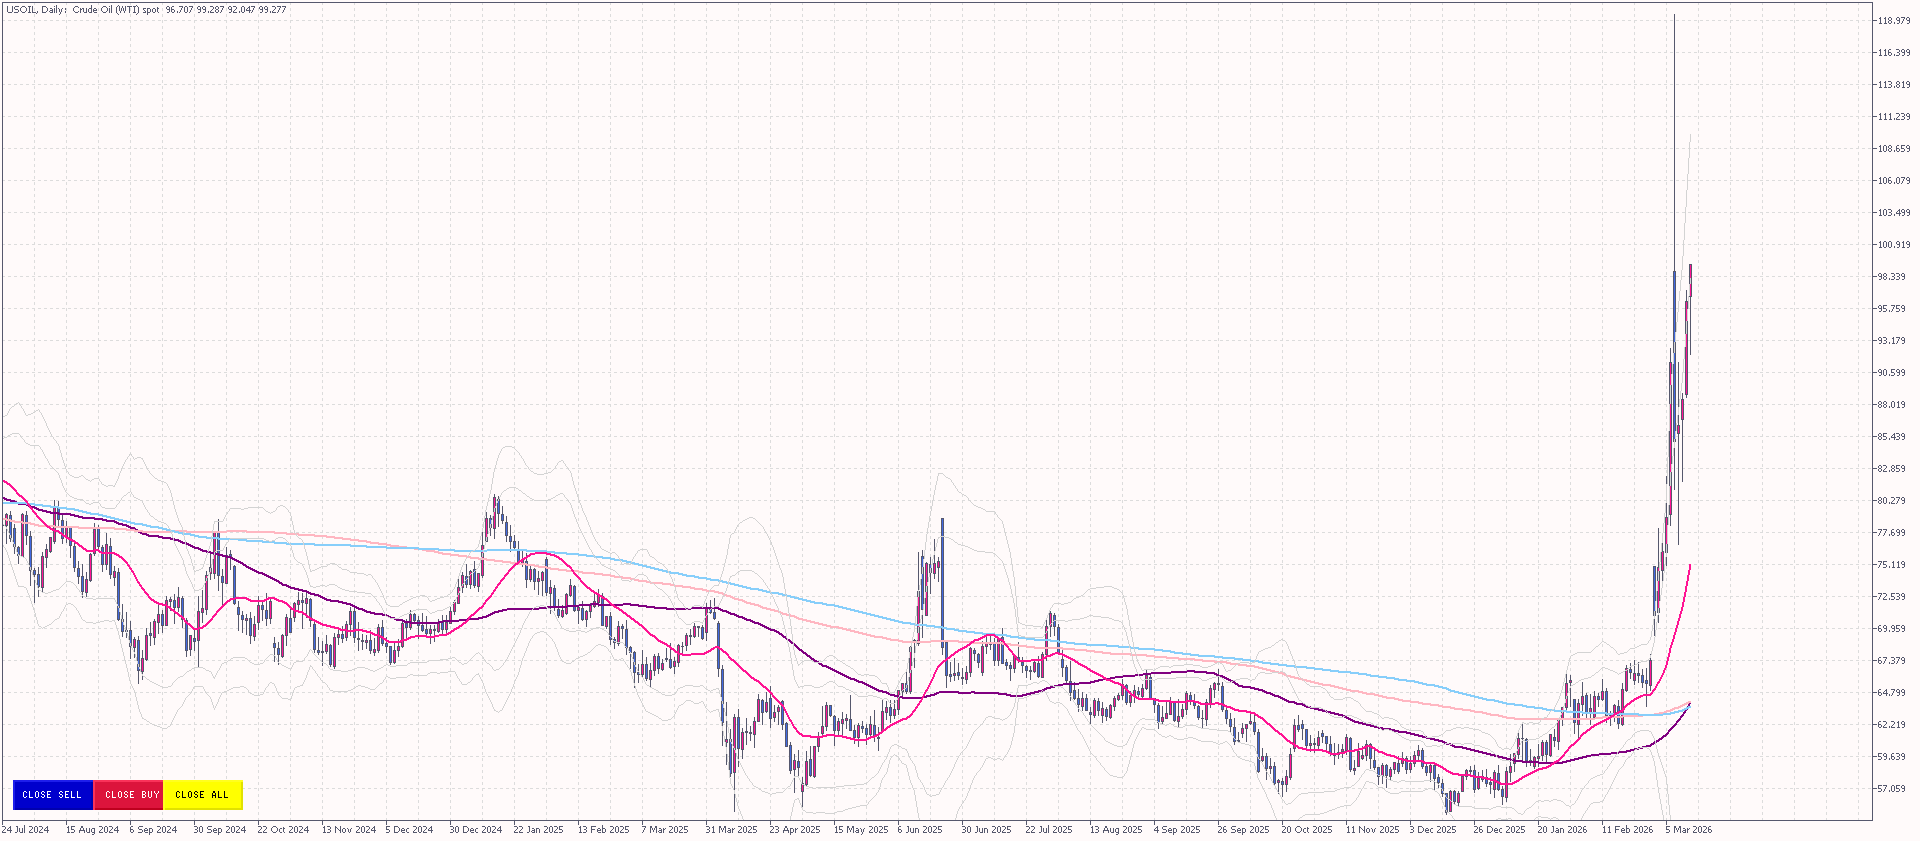Click the 22 Jan 2025 date label

pos(538,830)
